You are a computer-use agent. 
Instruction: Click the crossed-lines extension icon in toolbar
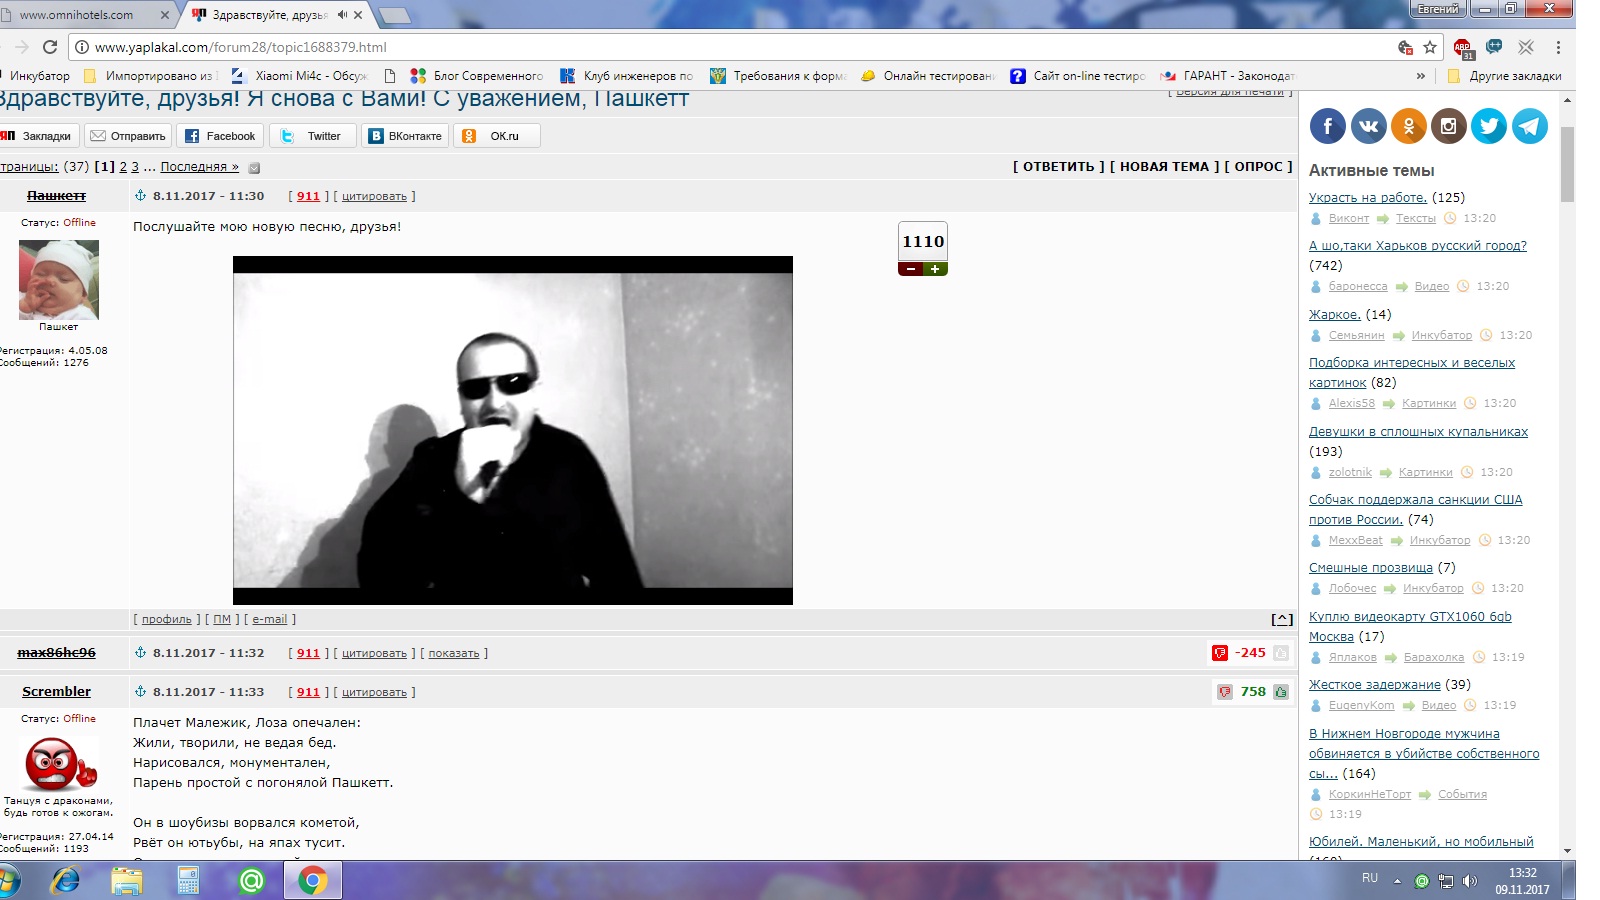tap(1526, 47)
